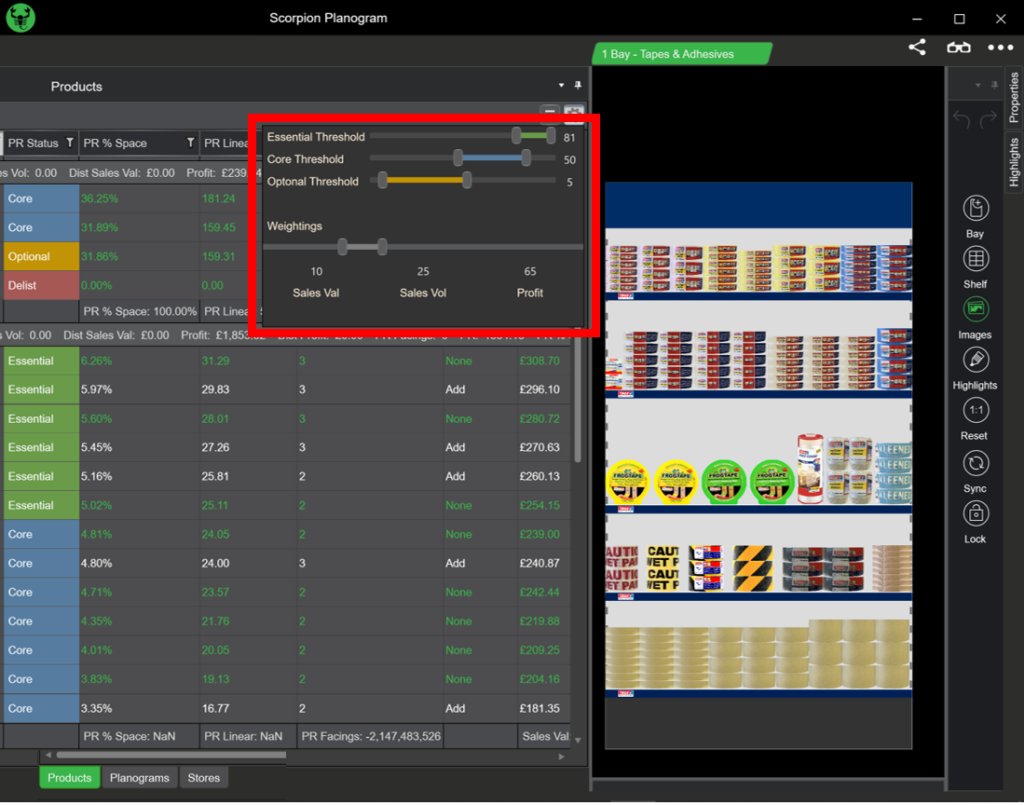Click the Sync icon
Screen dimensions: 1024x805
(x=975, y=463)
